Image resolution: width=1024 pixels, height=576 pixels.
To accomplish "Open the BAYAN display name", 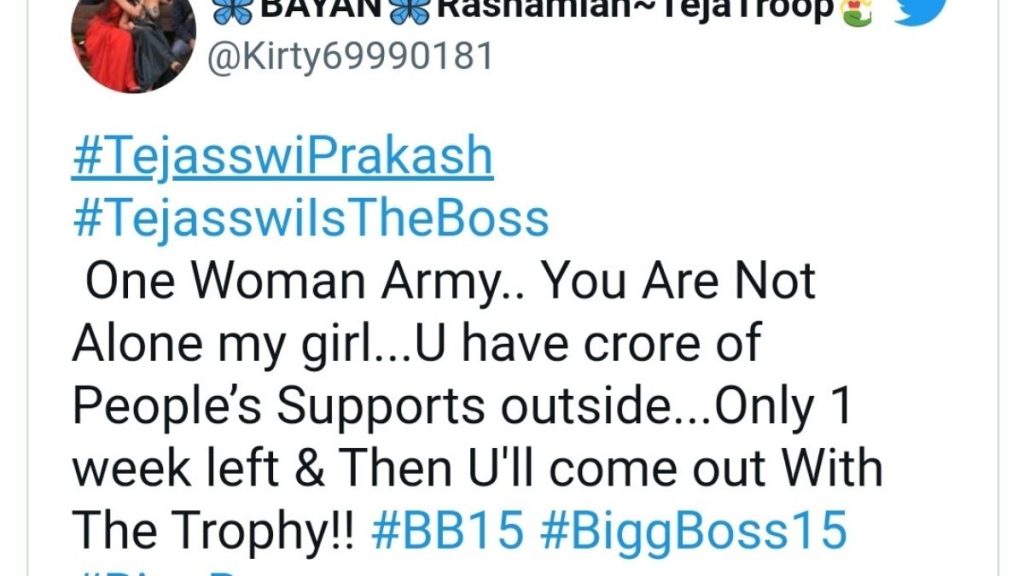I will click(x=321, y=8).
